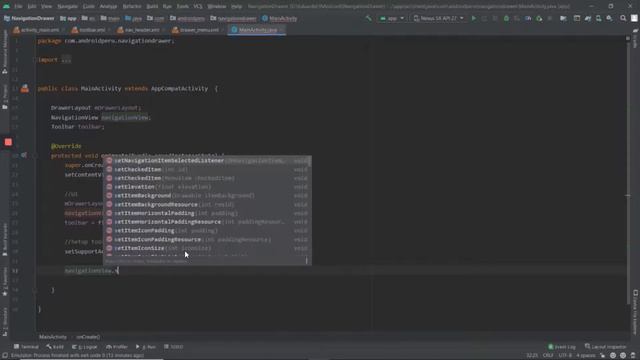
Task: Choose setItemBackground suggestion
Action: click(207, 196)
